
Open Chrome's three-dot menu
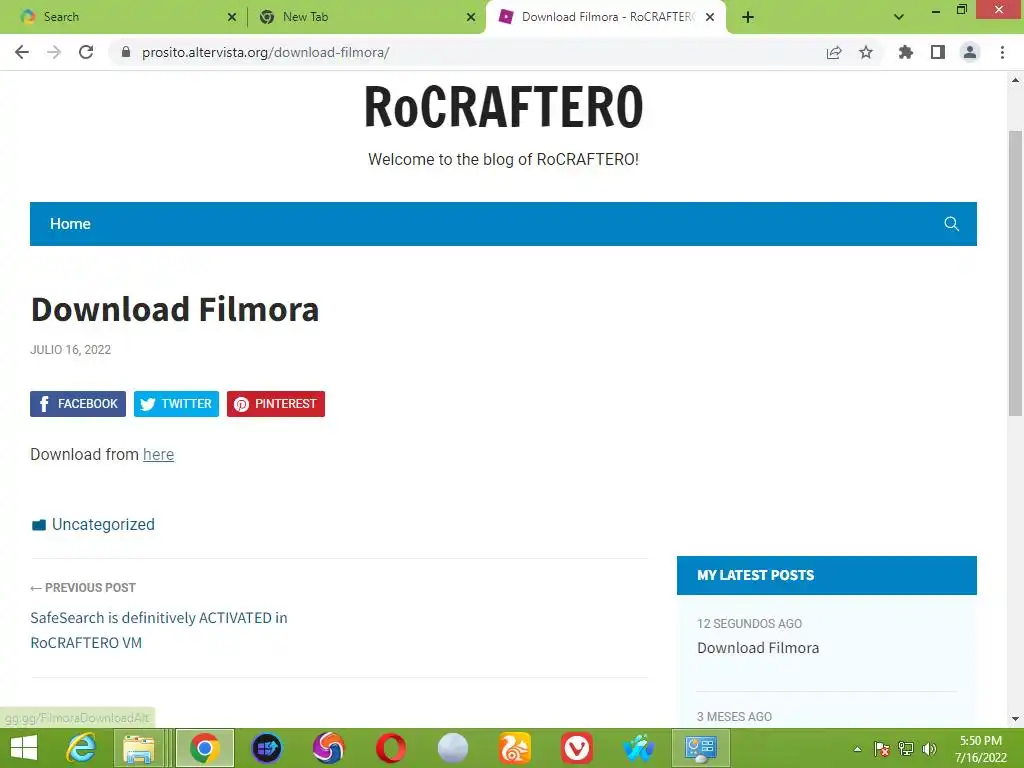(x=1002, y=52)
